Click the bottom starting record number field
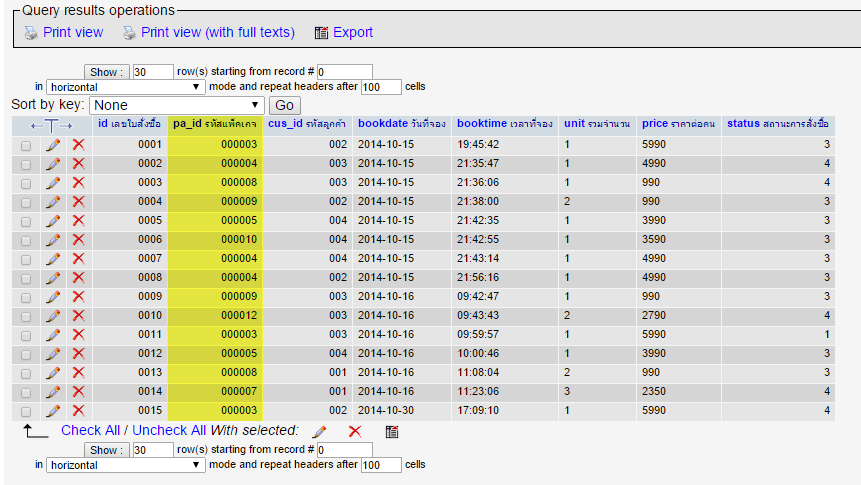The image size is (861, 485). pyautogui.click(x=345, y=450)
